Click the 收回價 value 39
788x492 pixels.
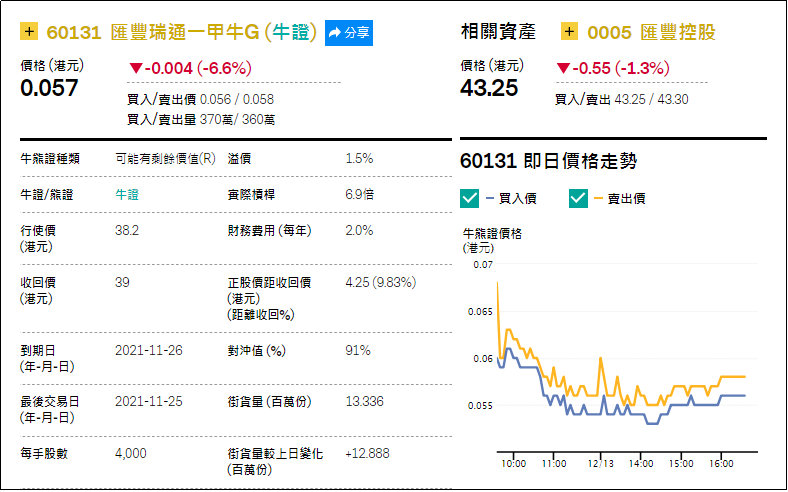click(x=122, y=282)
